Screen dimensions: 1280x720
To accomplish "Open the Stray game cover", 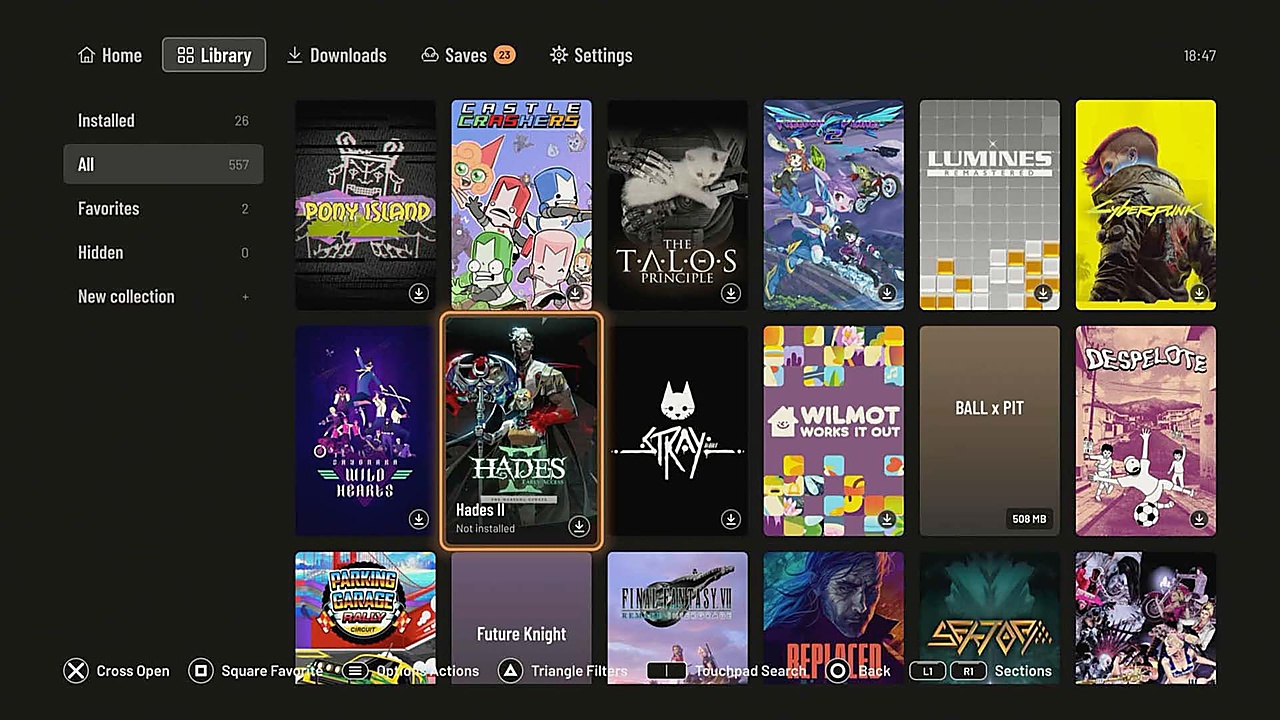I will [x=677, y=431].
